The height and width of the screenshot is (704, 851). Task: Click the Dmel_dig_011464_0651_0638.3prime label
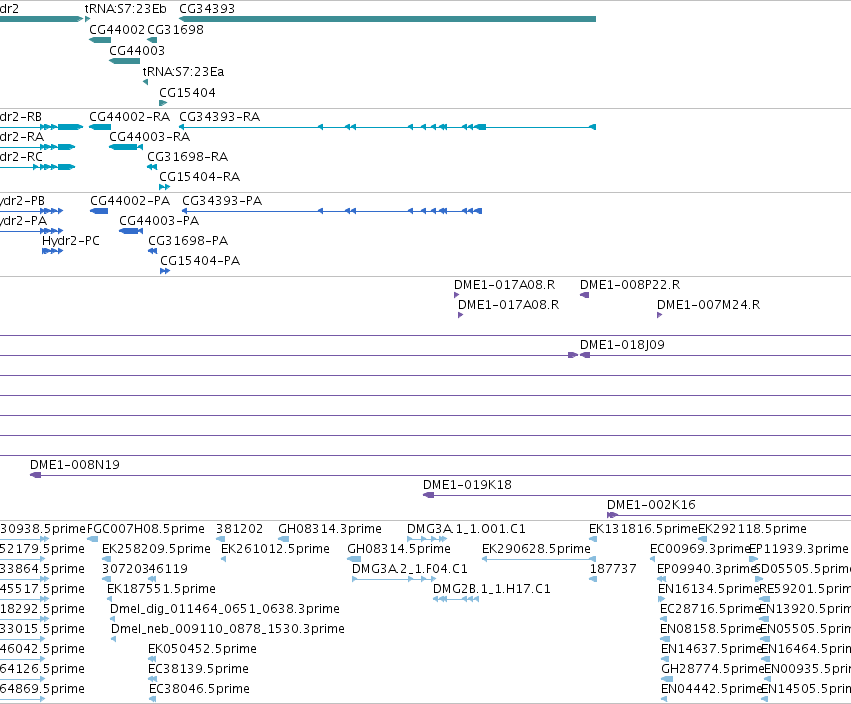coord(225,610)
